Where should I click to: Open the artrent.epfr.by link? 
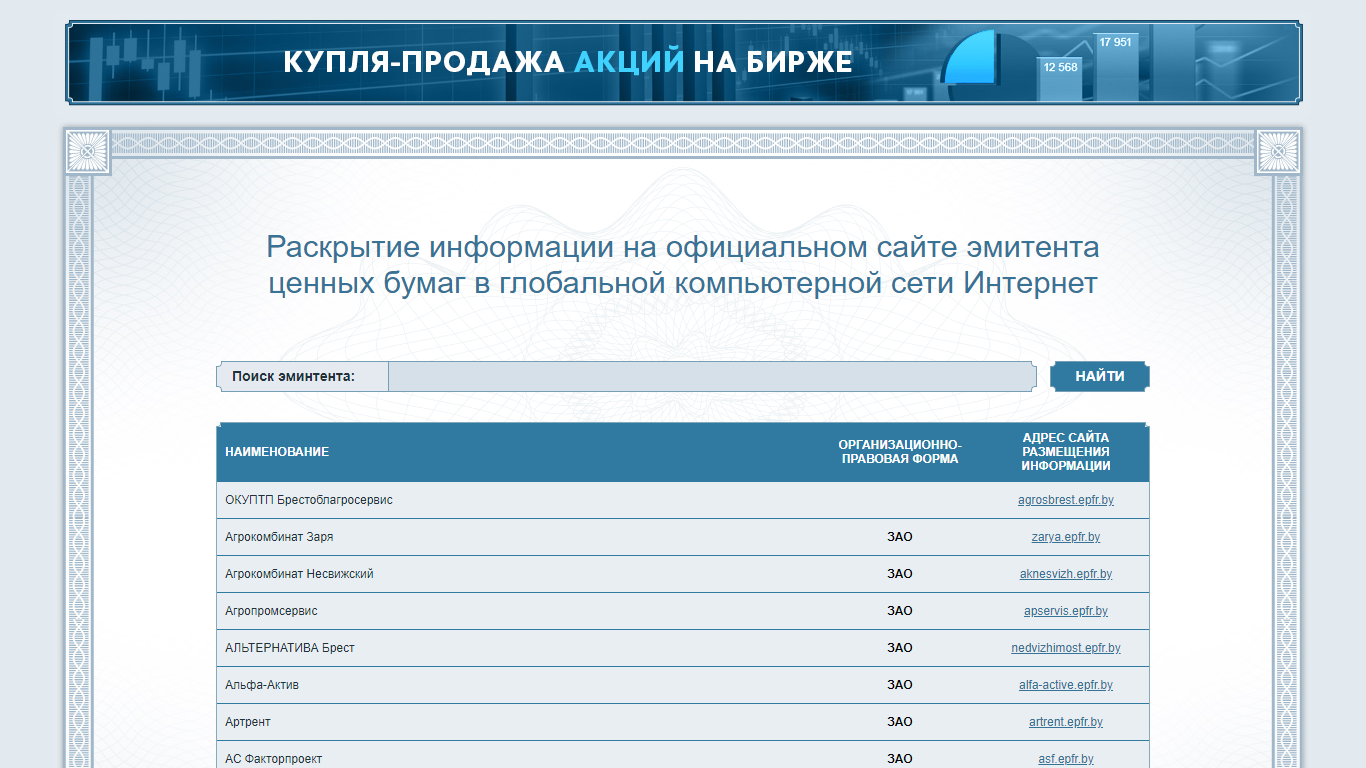coord(1066,722)
